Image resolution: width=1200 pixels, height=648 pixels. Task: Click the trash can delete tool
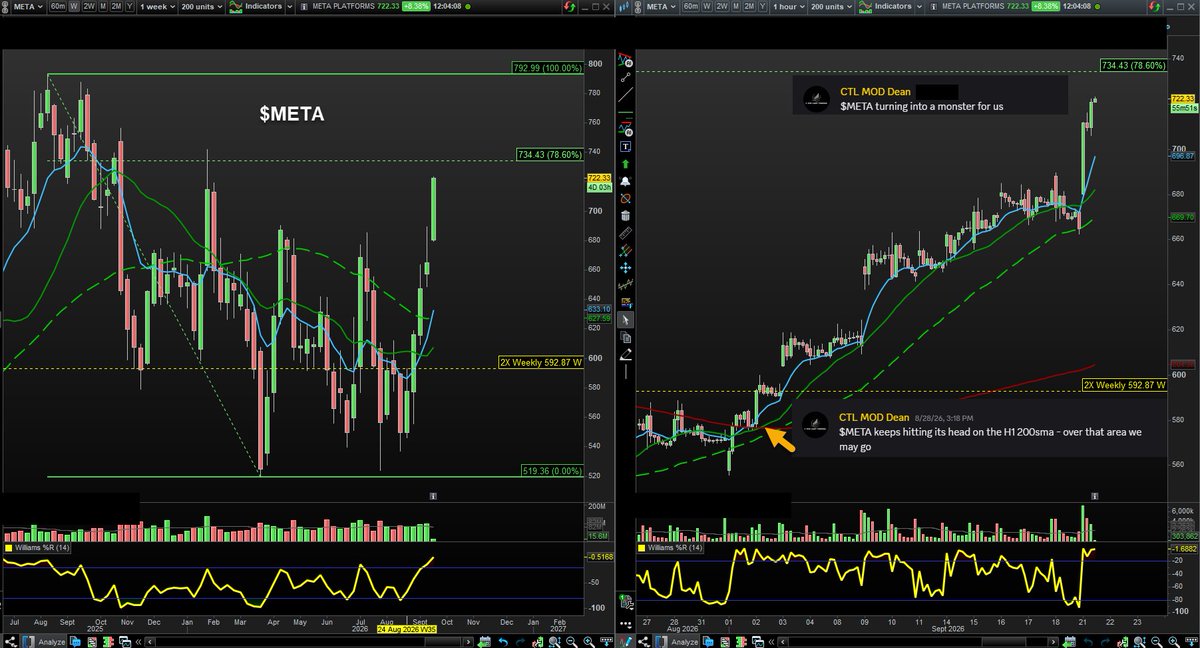coord(625,215)
